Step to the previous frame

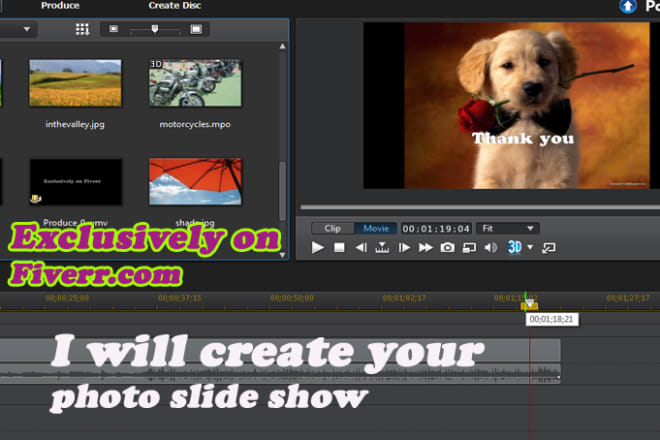tap(361, 248)
